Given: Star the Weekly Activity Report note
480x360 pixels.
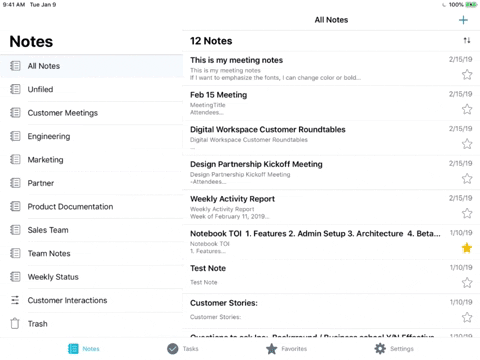Looking at the screenshot, I should [x=467, y=213].
